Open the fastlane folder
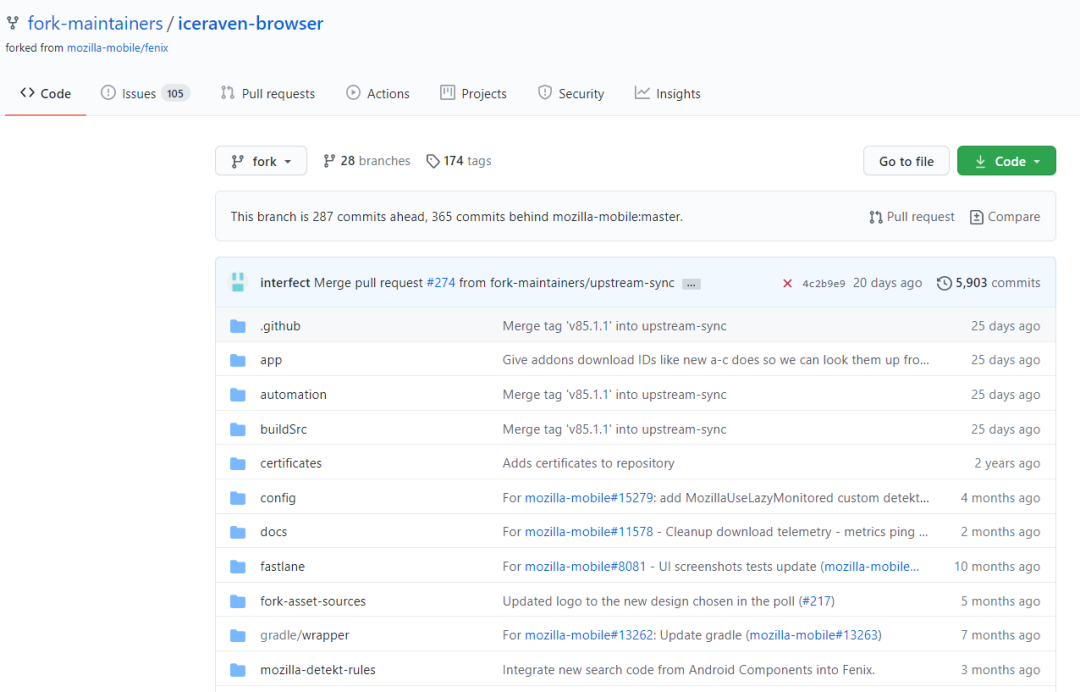 (x=282, y=567)
